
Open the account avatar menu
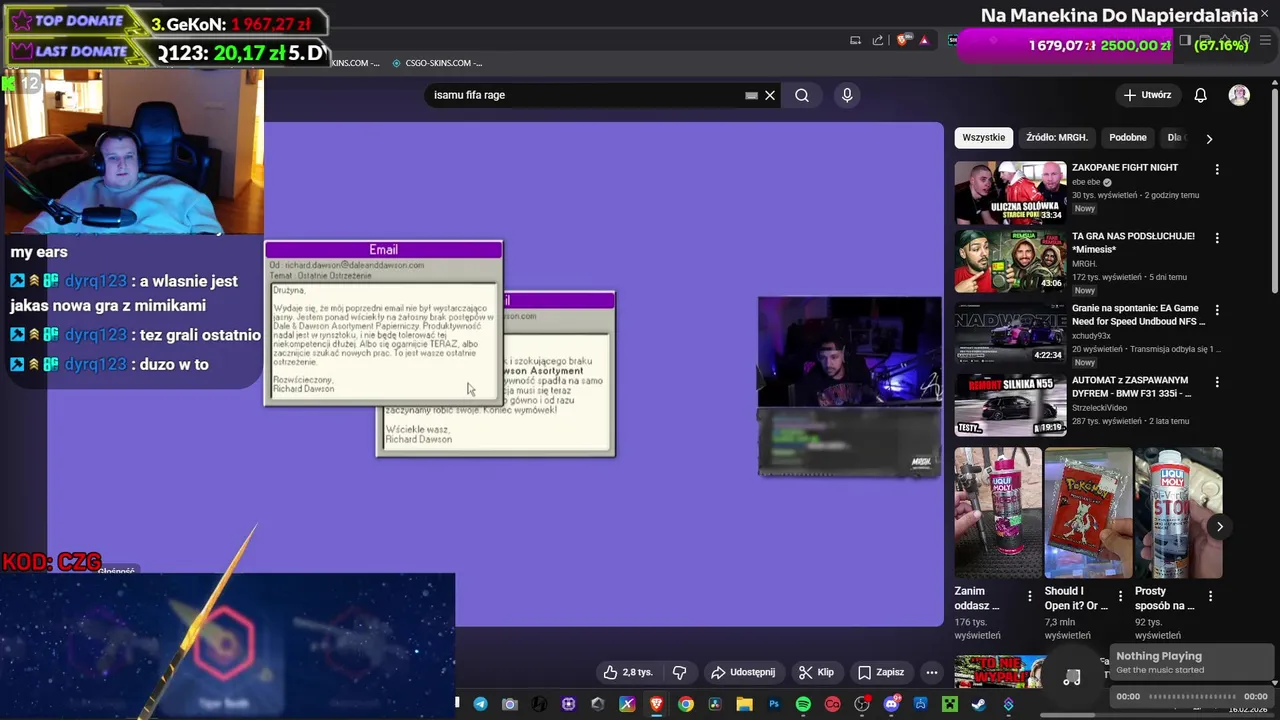pos(1239,95)
